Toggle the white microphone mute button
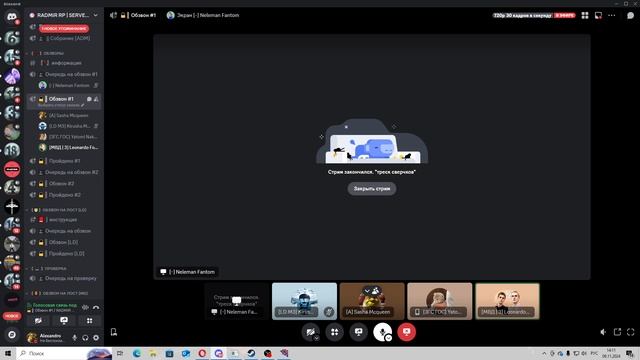 (382, 332)
